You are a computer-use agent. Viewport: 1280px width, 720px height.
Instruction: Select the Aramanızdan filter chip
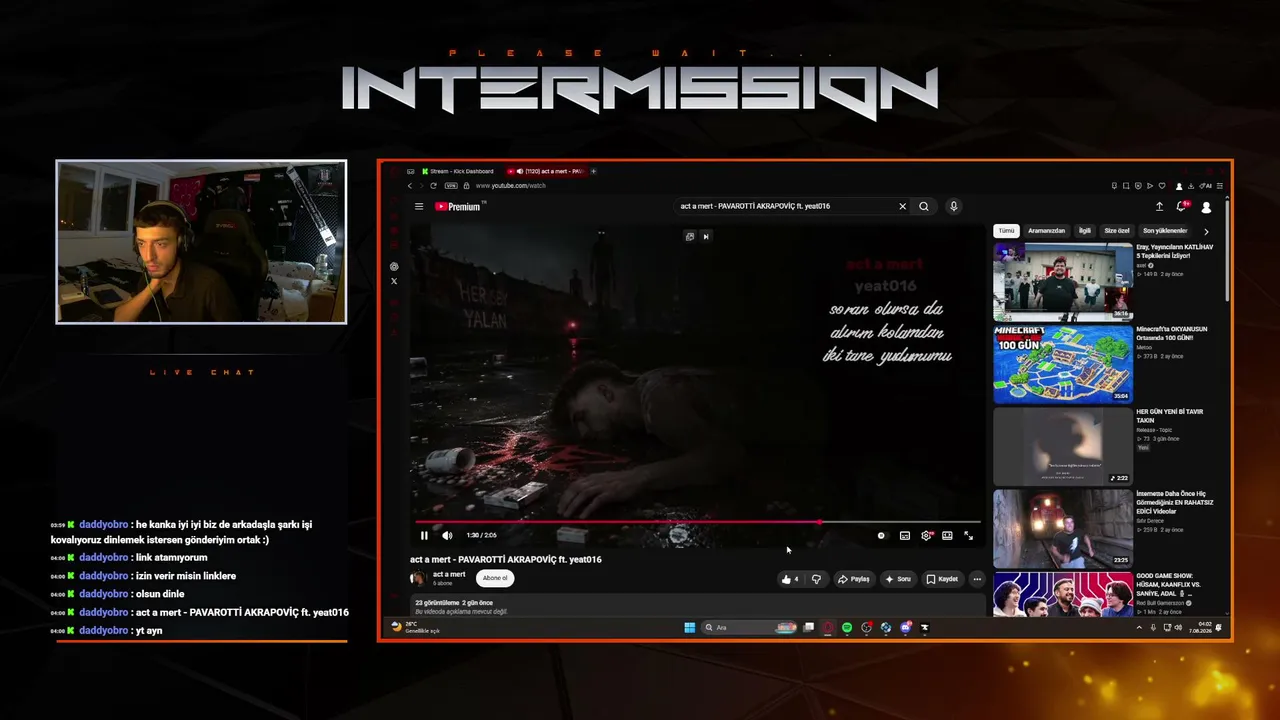click(x=1046, y=231)
